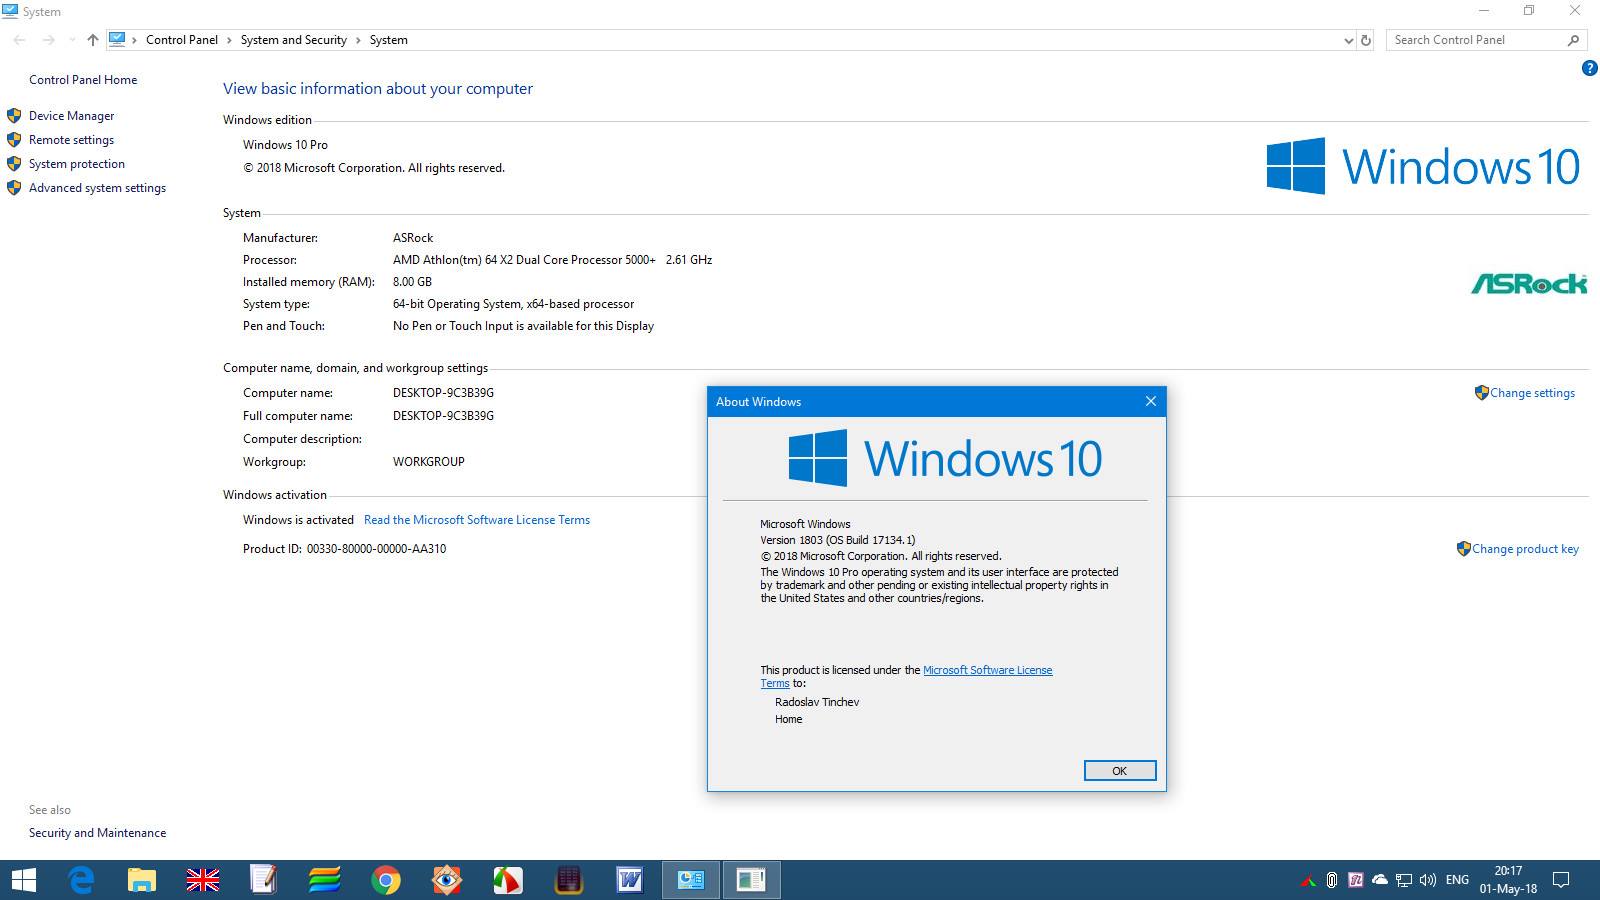Open Security and Maintenance link

pos(97,833)
